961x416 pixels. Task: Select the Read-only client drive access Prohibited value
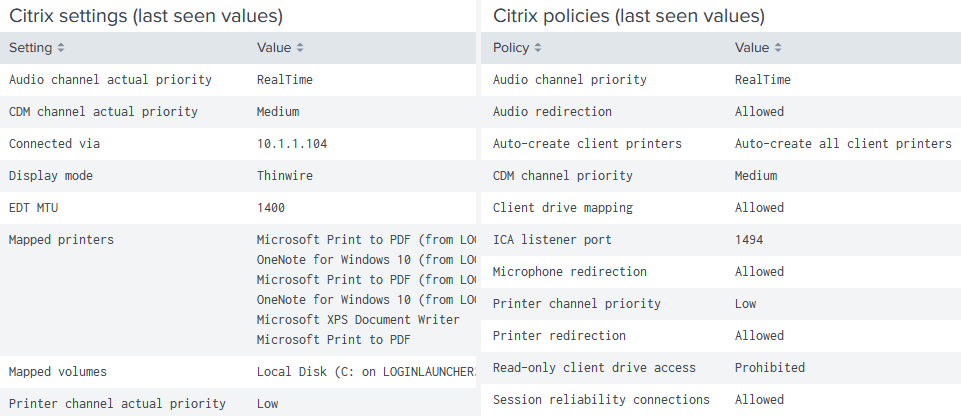click(769, 368)
